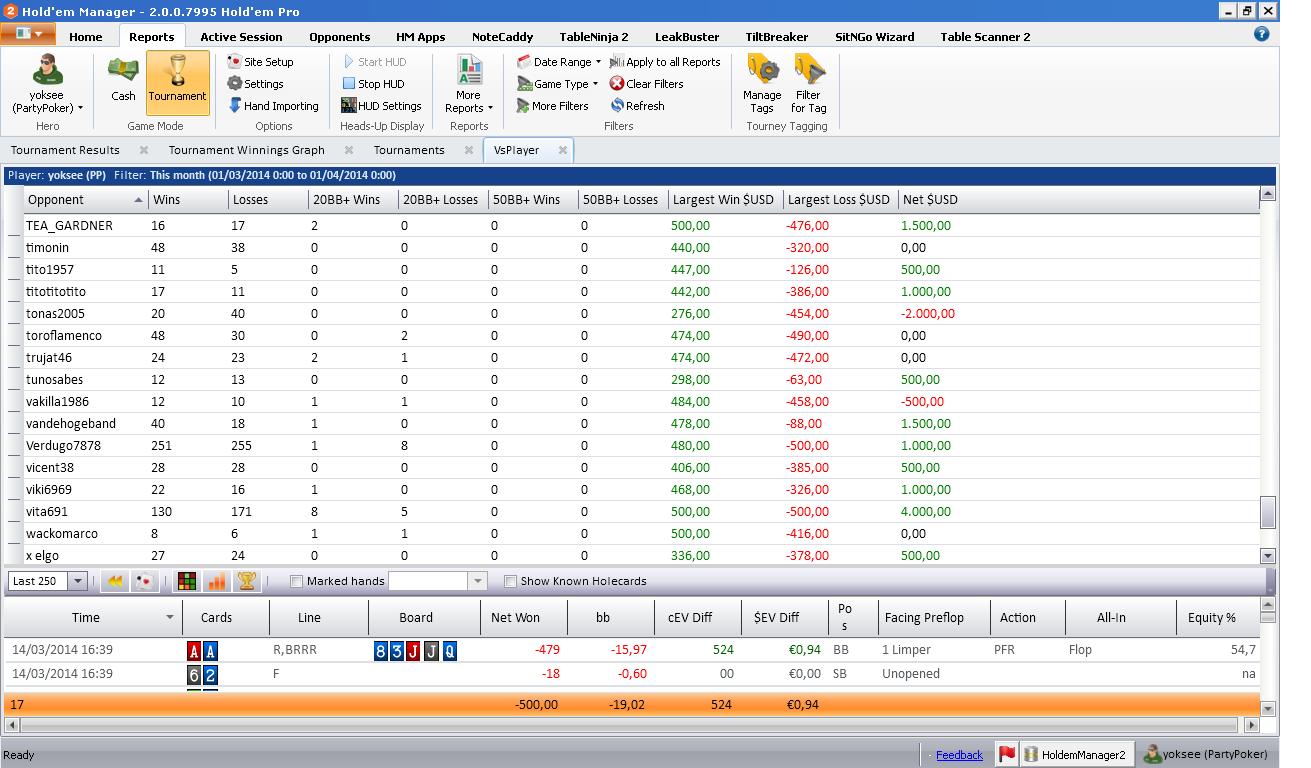Open the Tournament Winnings Graph report tab

point(247,150)
